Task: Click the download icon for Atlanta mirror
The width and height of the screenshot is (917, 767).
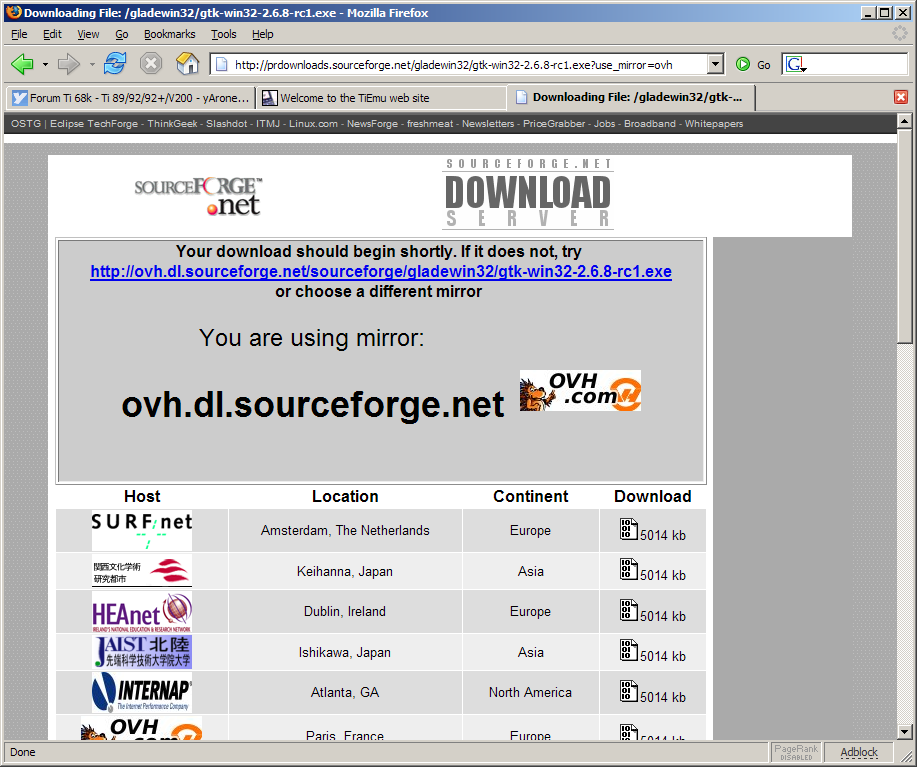Action: pyautogui.click(x=629, y=691)
